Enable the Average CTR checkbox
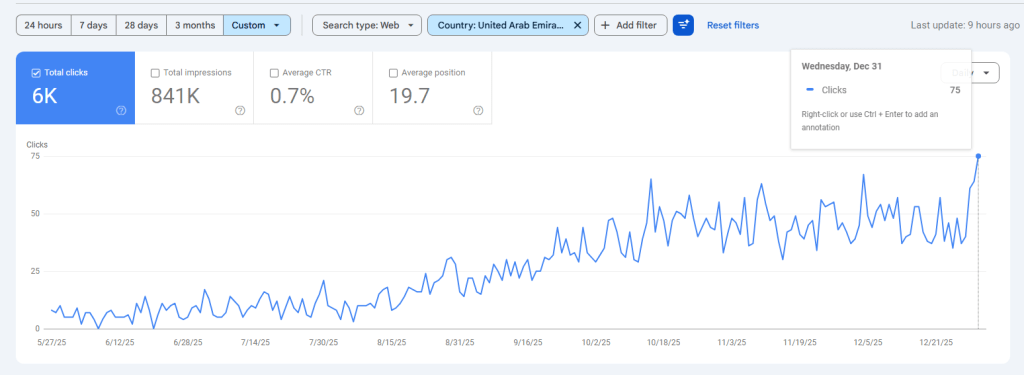The width and height of the screenshot is (1024, 375). [274, 73]
